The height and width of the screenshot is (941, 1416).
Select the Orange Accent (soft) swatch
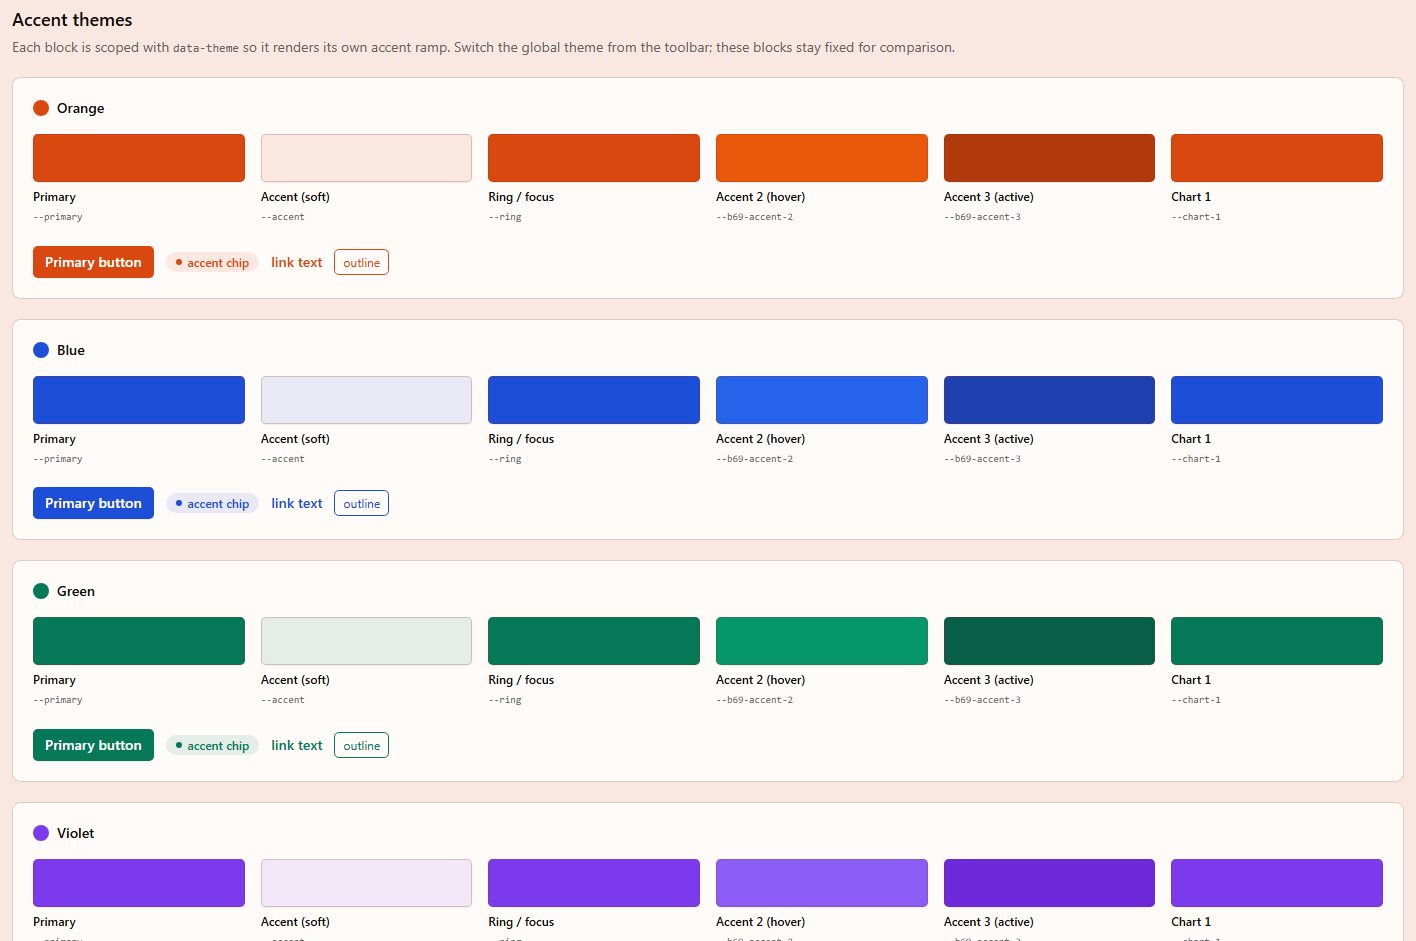366,158
